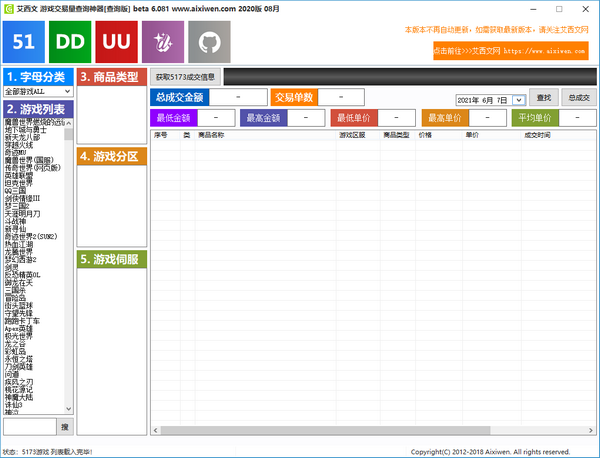600x458 pixels.
Task: Open the GitHub icon tile
Action: point(209,42)
